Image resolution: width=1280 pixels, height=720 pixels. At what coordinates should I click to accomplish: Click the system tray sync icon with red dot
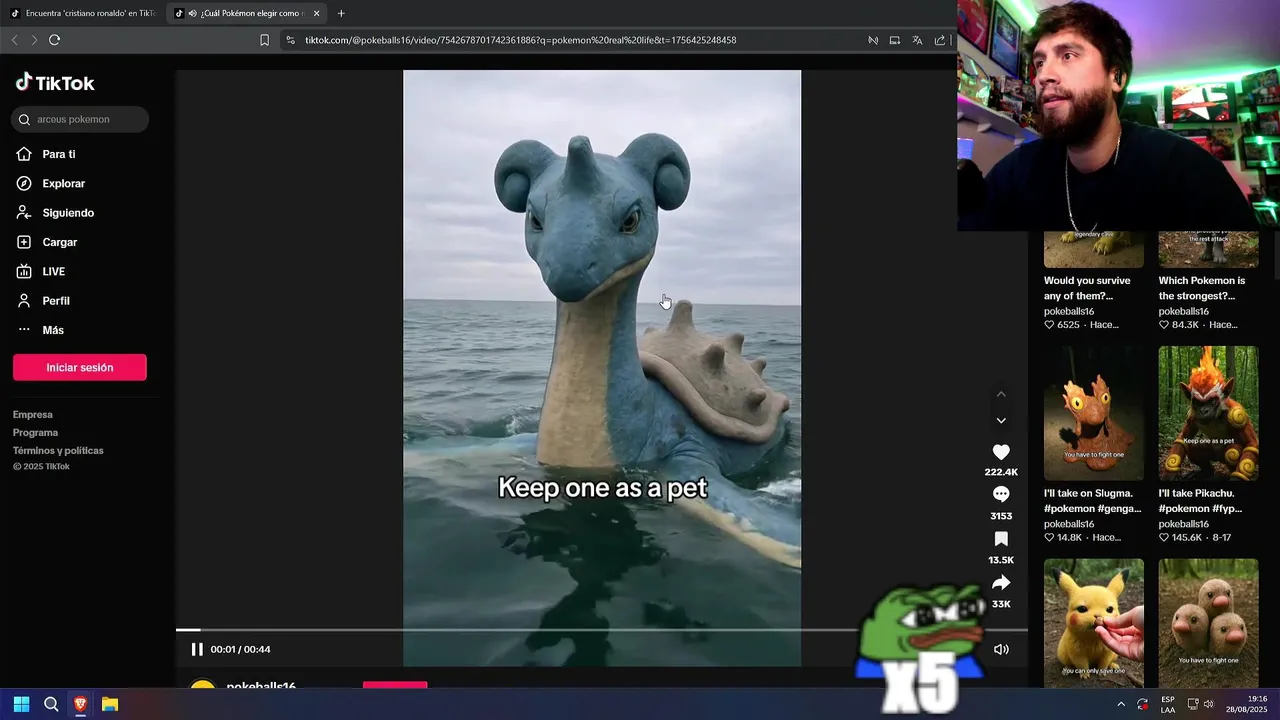[x=1143, y=704]
